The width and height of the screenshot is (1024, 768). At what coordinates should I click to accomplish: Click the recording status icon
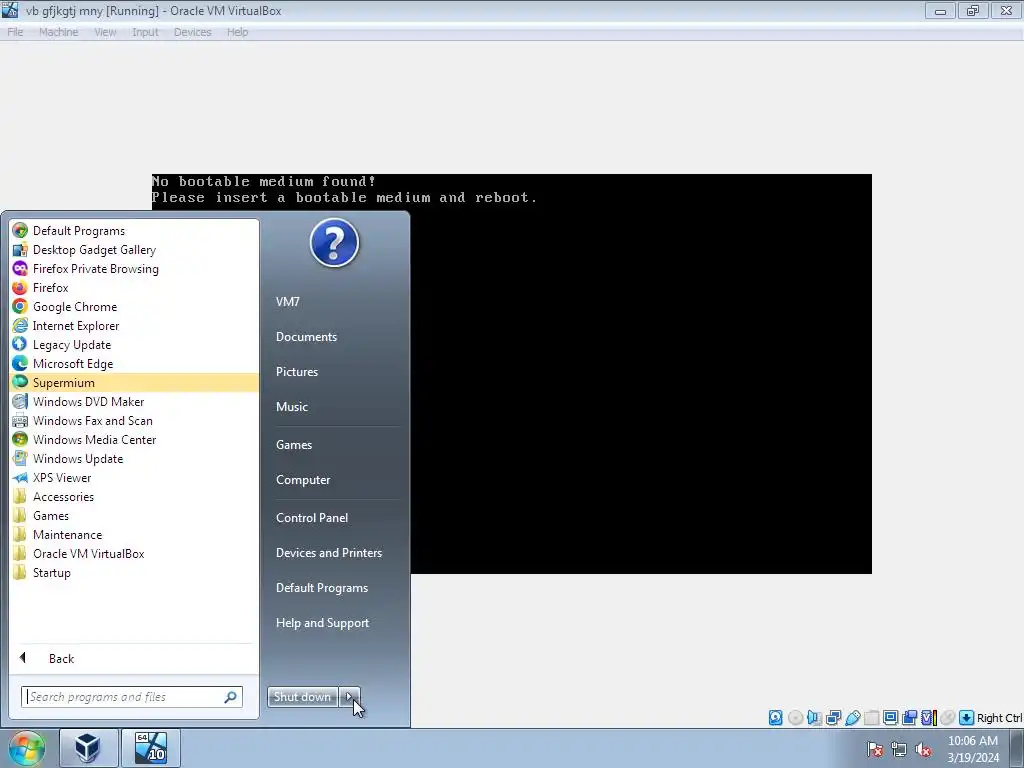pos(909,718)
